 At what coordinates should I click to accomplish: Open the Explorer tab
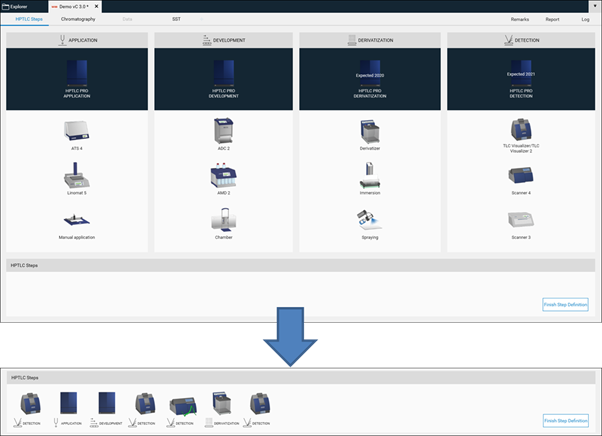[x=15, y=7]
